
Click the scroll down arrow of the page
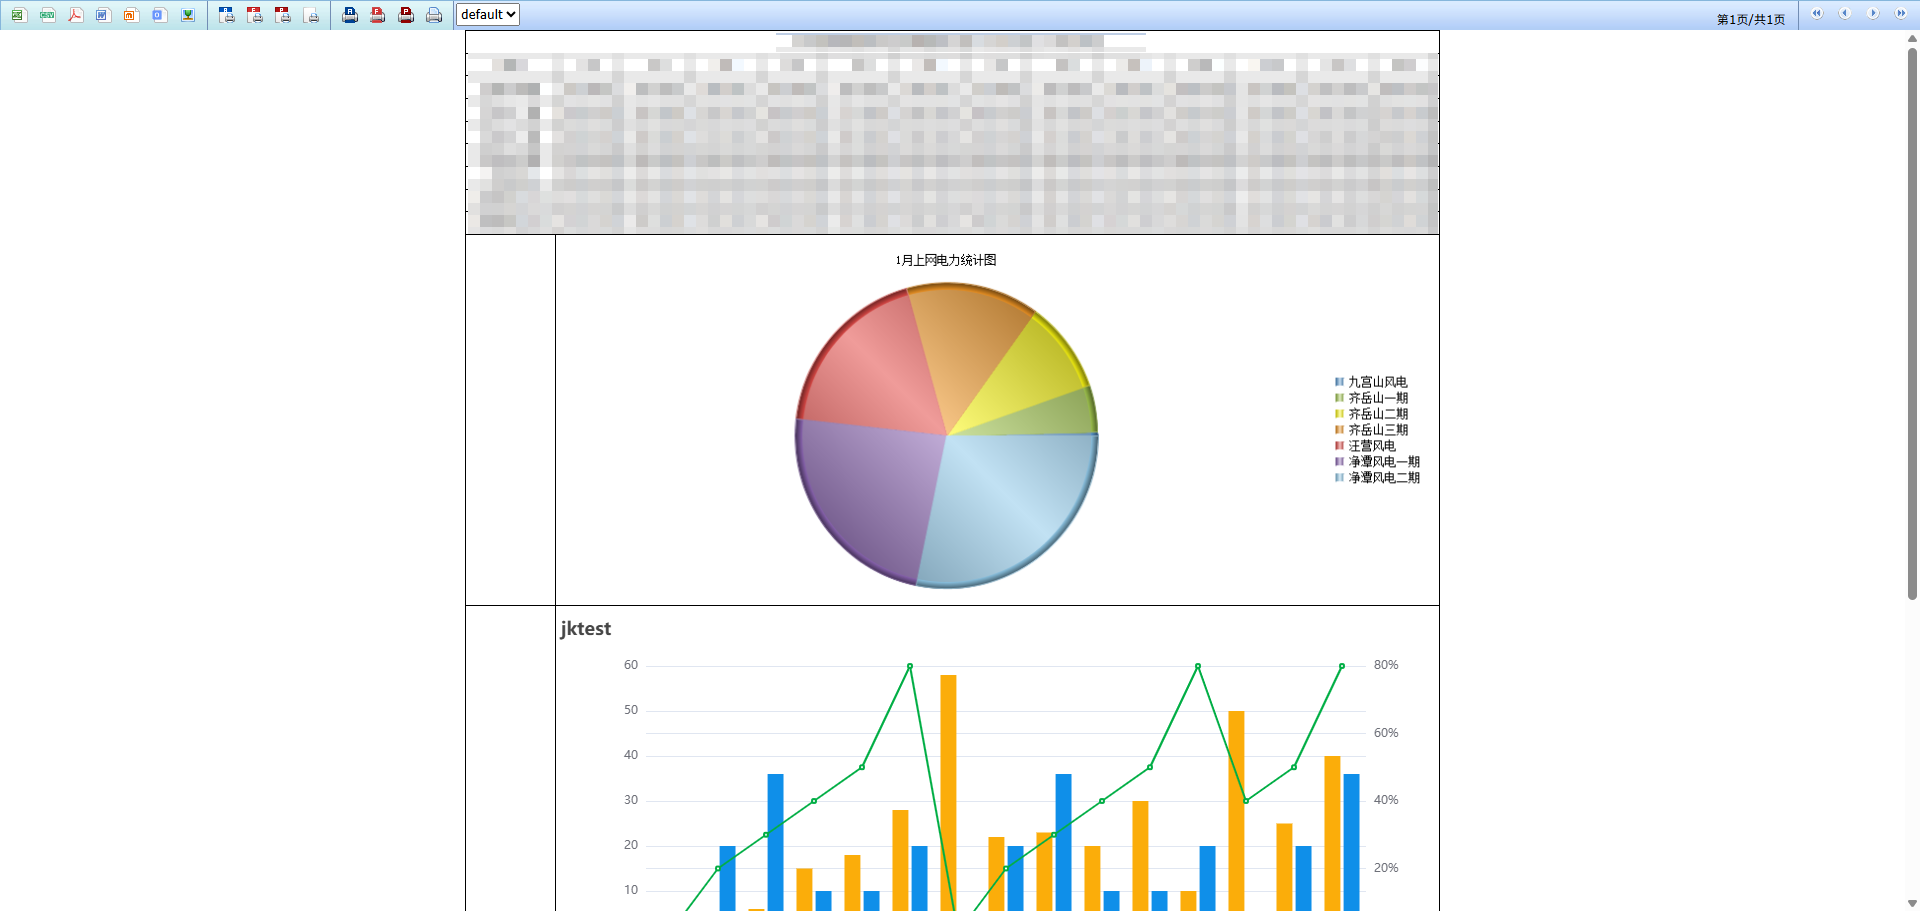[1912, 904]
